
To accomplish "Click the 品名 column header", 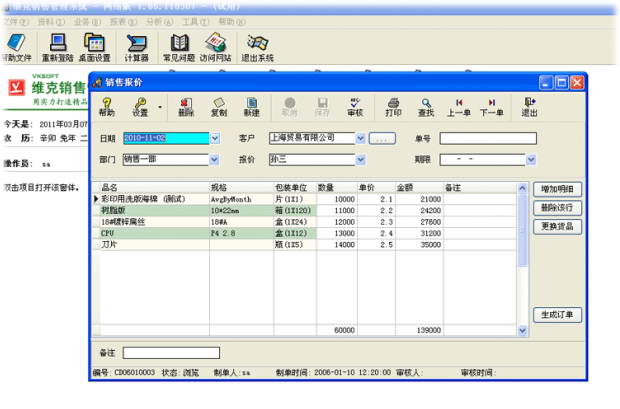I will (155, 188).
